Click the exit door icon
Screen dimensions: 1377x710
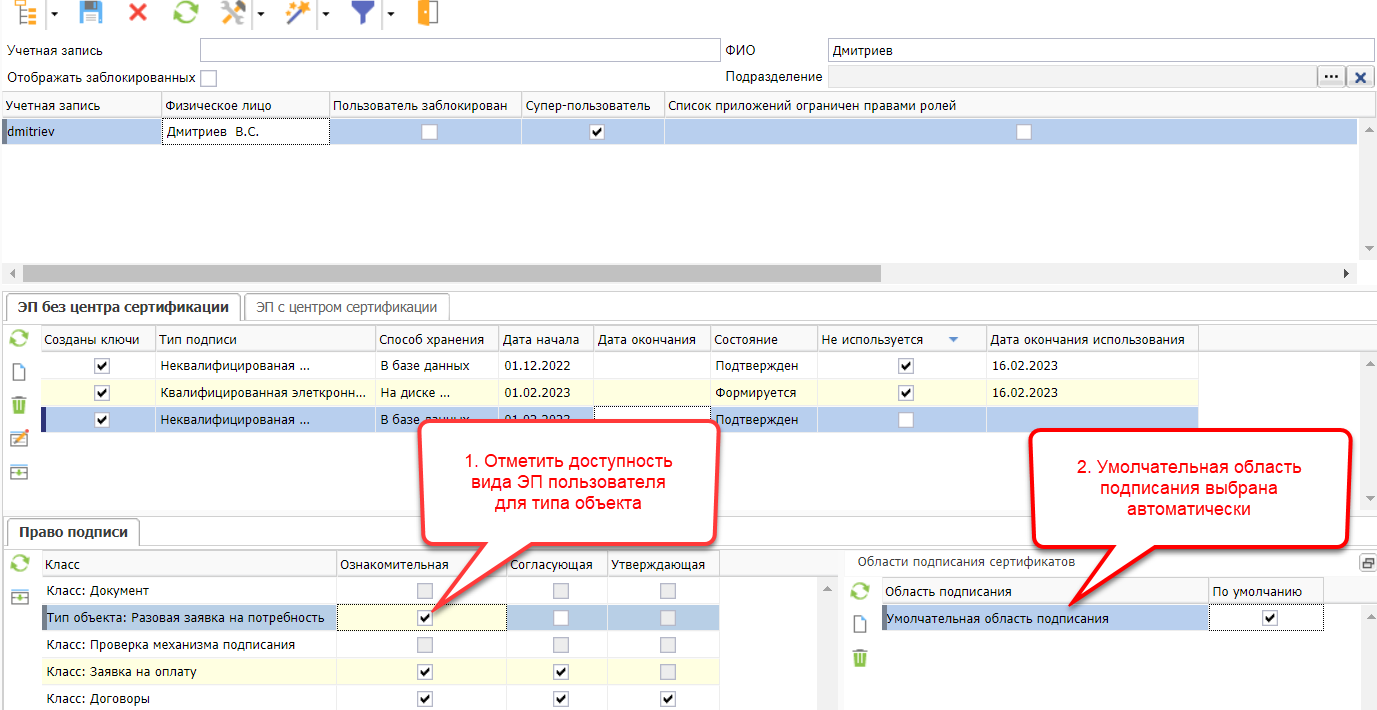point(428,12)
